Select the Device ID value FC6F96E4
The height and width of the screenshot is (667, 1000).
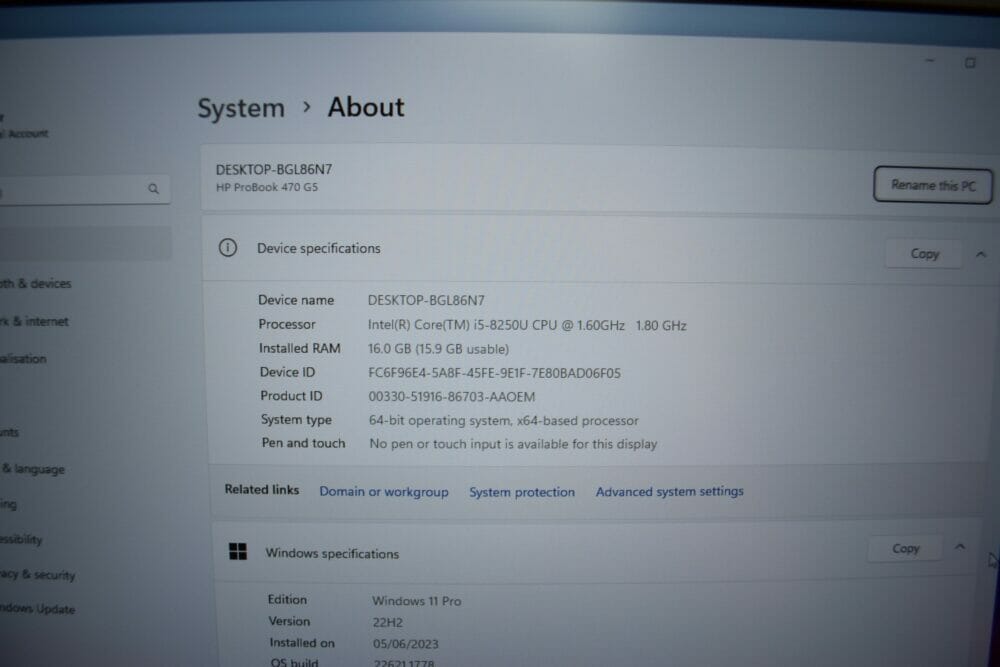494,373
